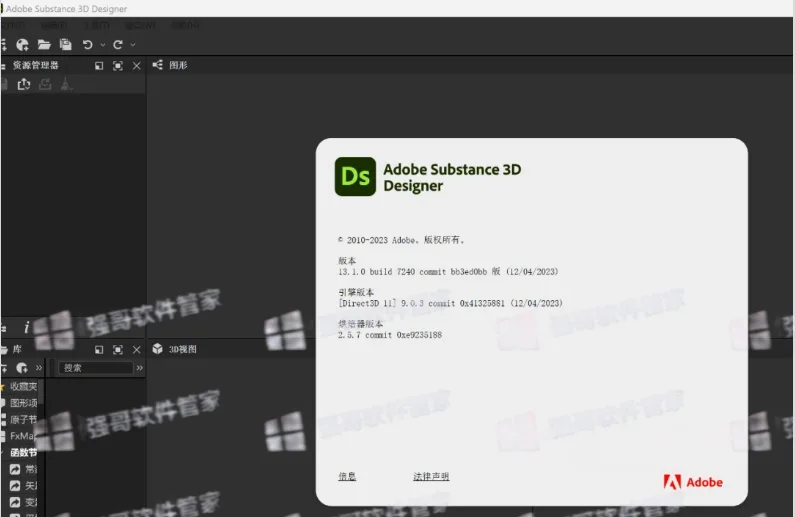The image size is (795, 517).
Task: Open the 工具(T) menu
Action: point(96,25)
